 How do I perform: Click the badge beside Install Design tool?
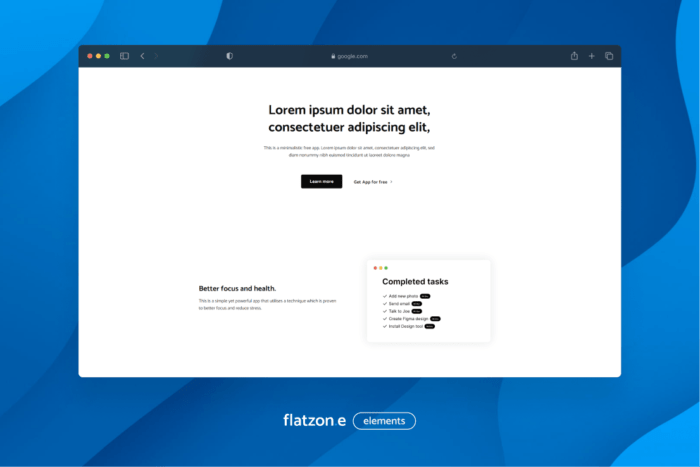click(x=430, y=326)
